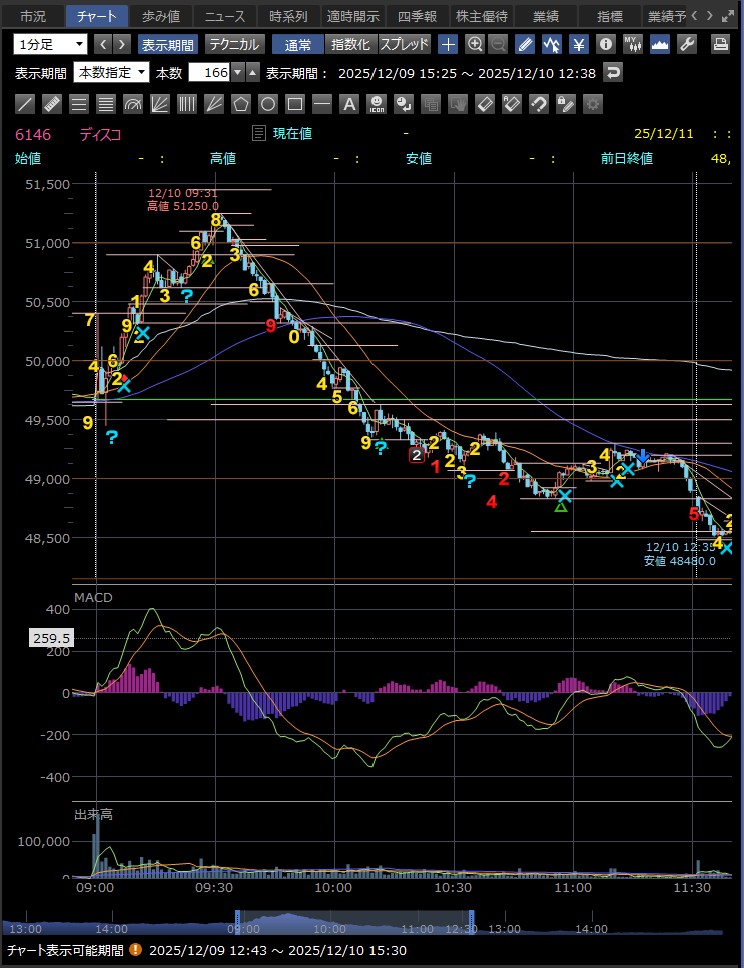Expand the bar count 166 dropdown arrow

pyautogui.click(x=237, y=72)
